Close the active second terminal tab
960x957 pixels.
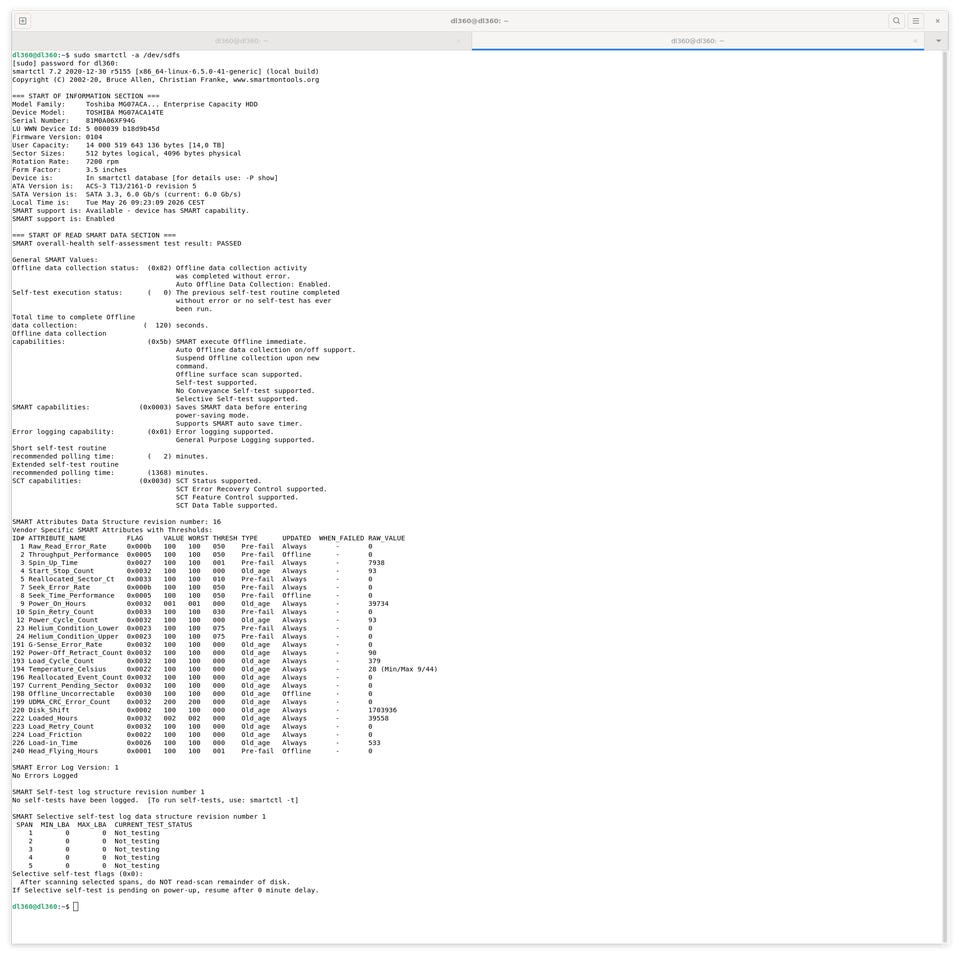pos(915,41)
